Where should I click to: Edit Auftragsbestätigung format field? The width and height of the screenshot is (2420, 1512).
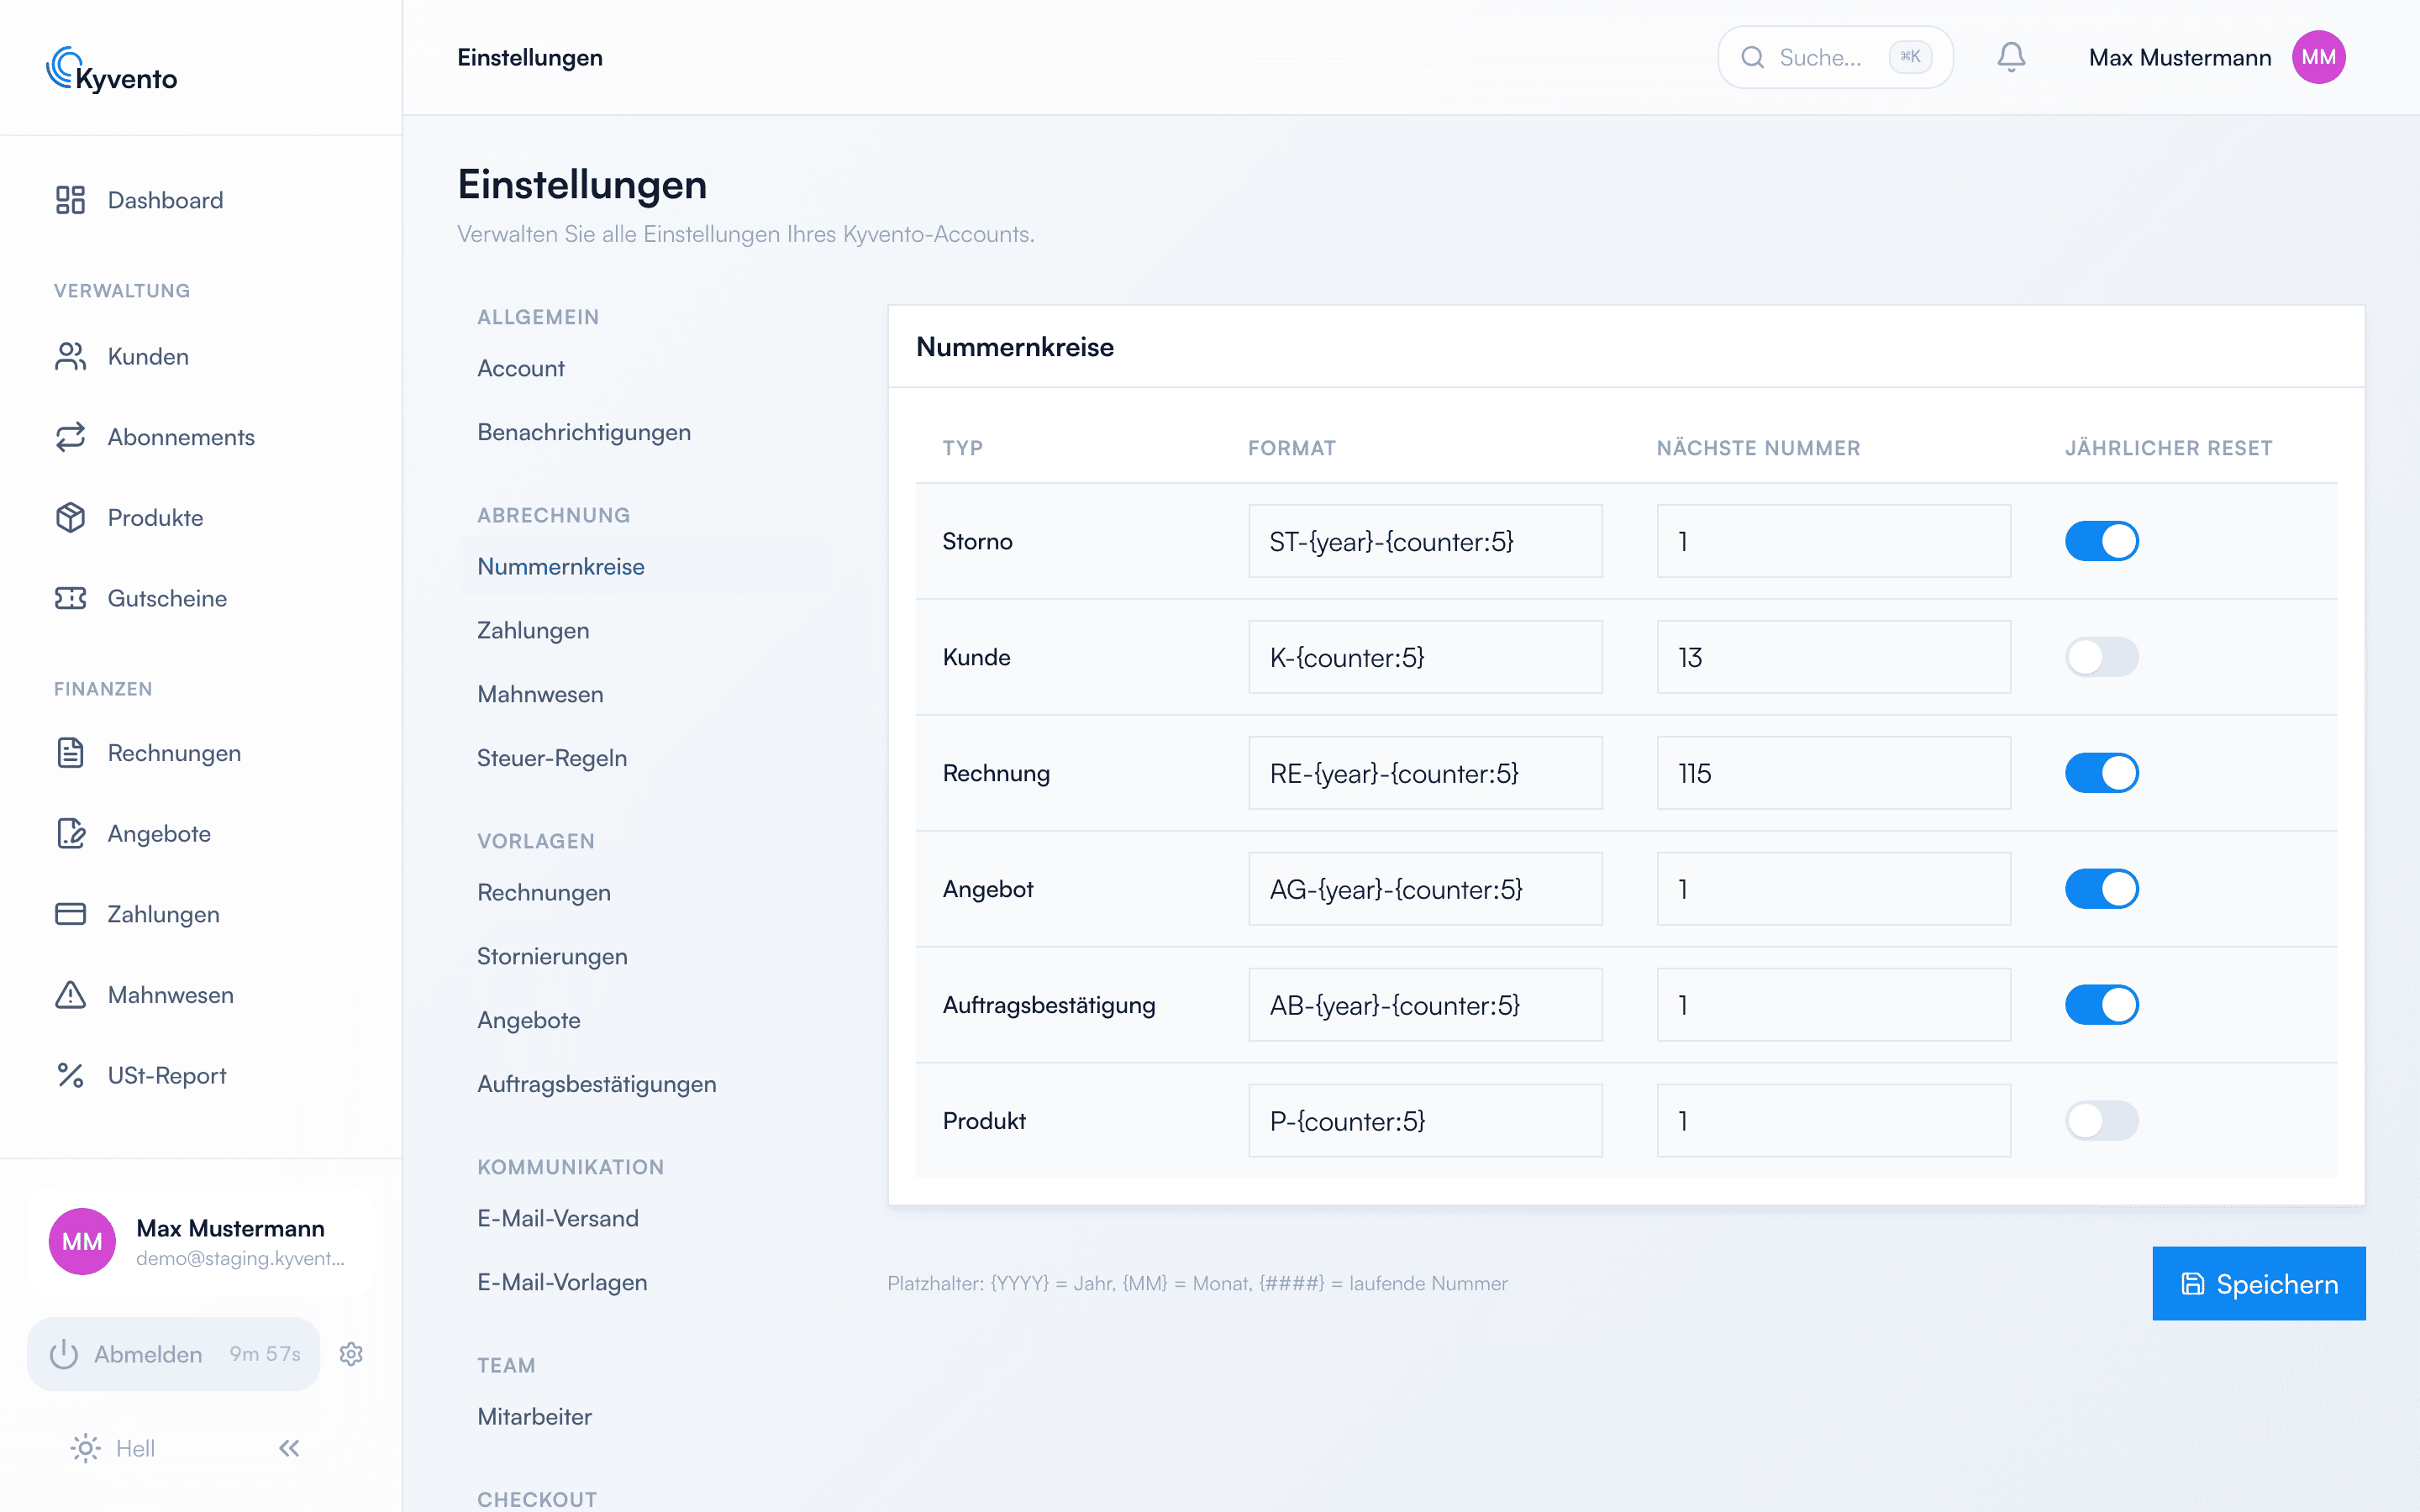(x=1425, y=1005)
